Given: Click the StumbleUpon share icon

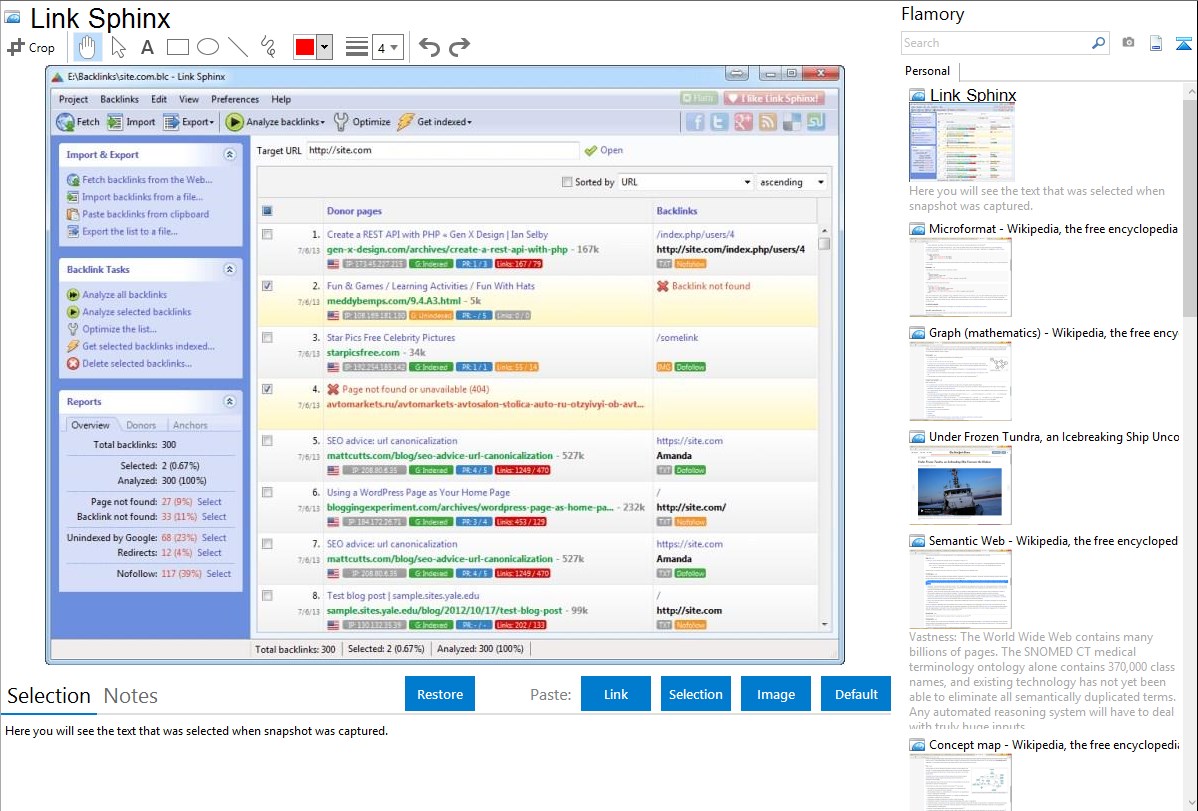Looking at the screenshot, I should pos(816,122).
